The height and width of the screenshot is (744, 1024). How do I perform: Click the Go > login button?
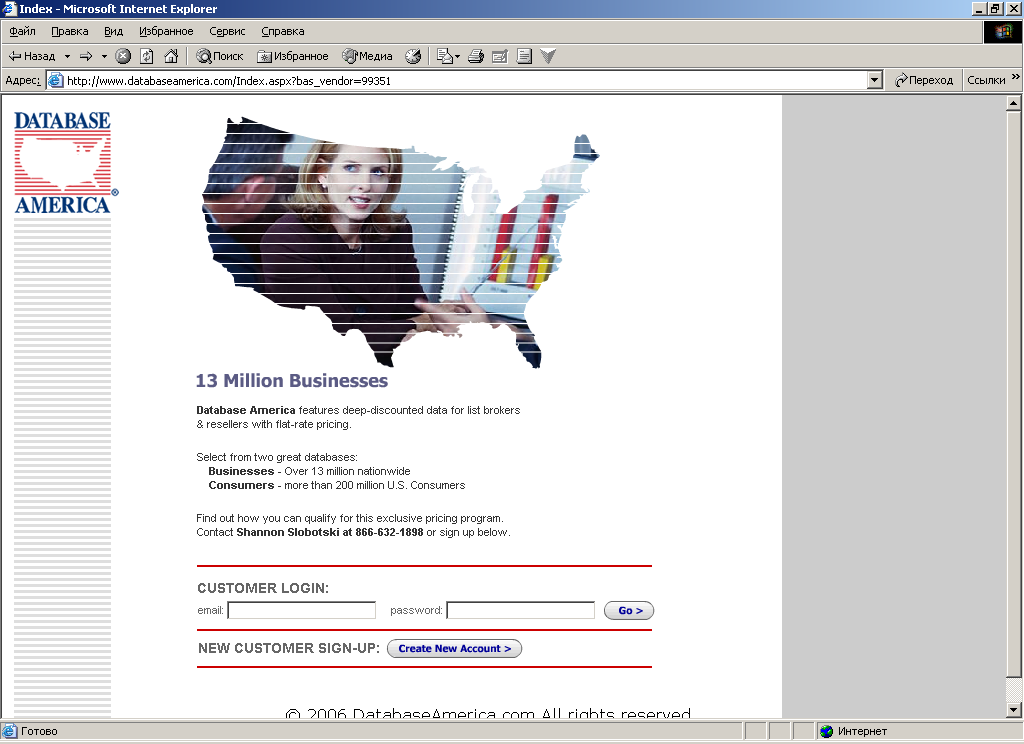tap(629, 610)
